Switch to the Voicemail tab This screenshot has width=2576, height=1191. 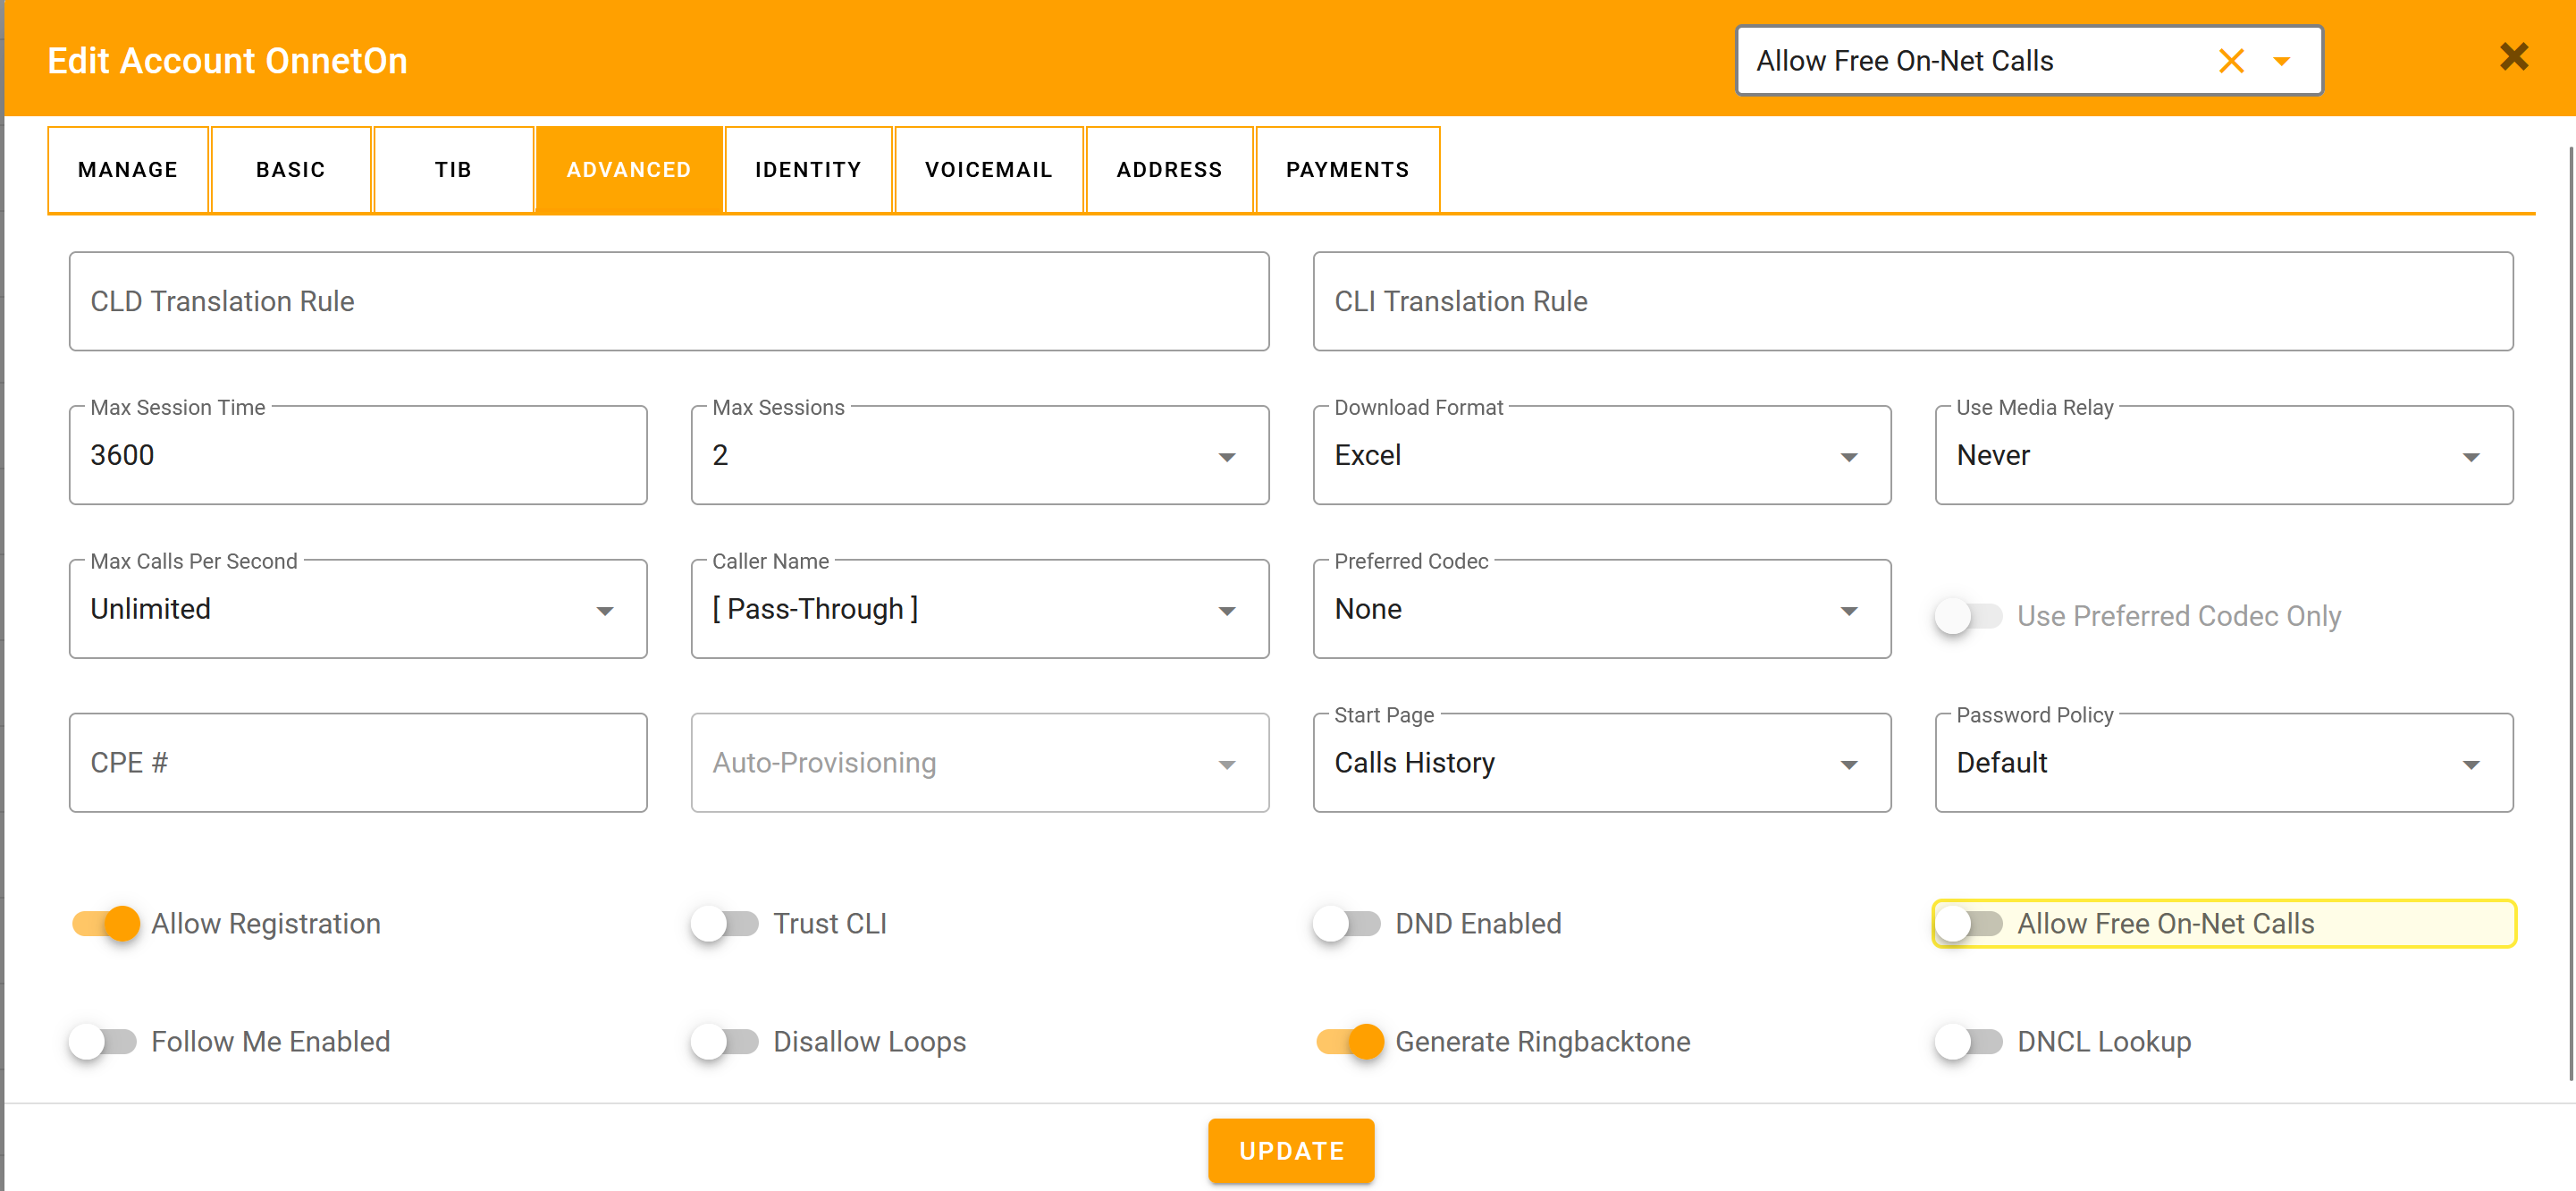coord(988,169)
